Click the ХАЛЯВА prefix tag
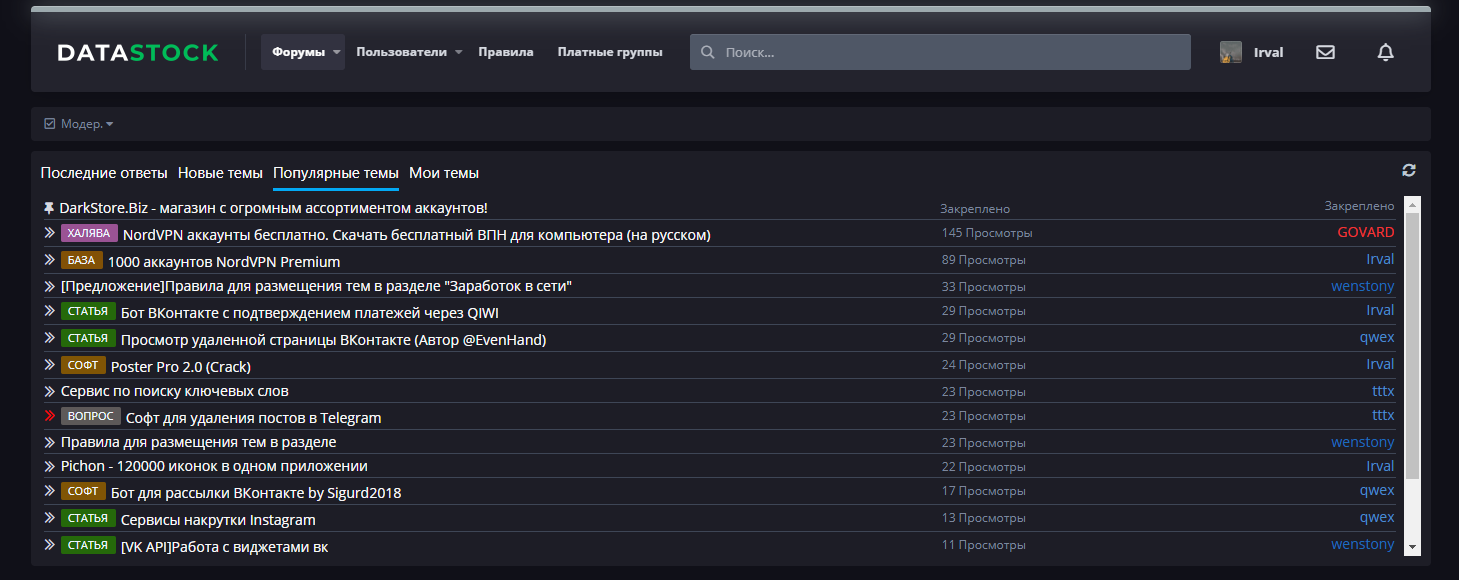The width and height of the screenshot is (1459, 580). tap(89, 233)
